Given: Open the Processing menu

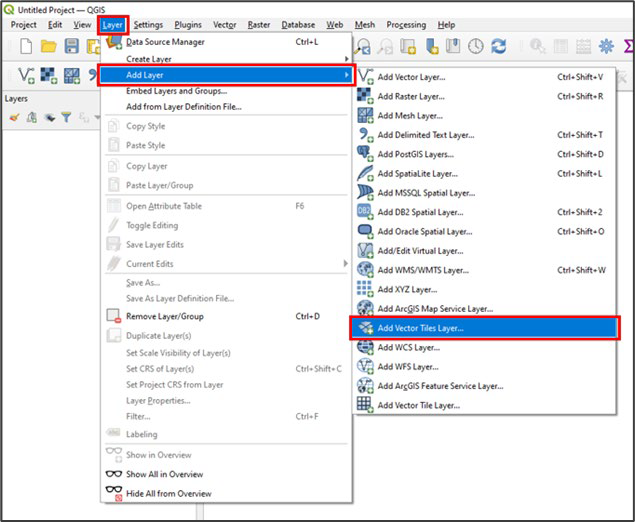Looking at the screenshot, I should [406, 25].
